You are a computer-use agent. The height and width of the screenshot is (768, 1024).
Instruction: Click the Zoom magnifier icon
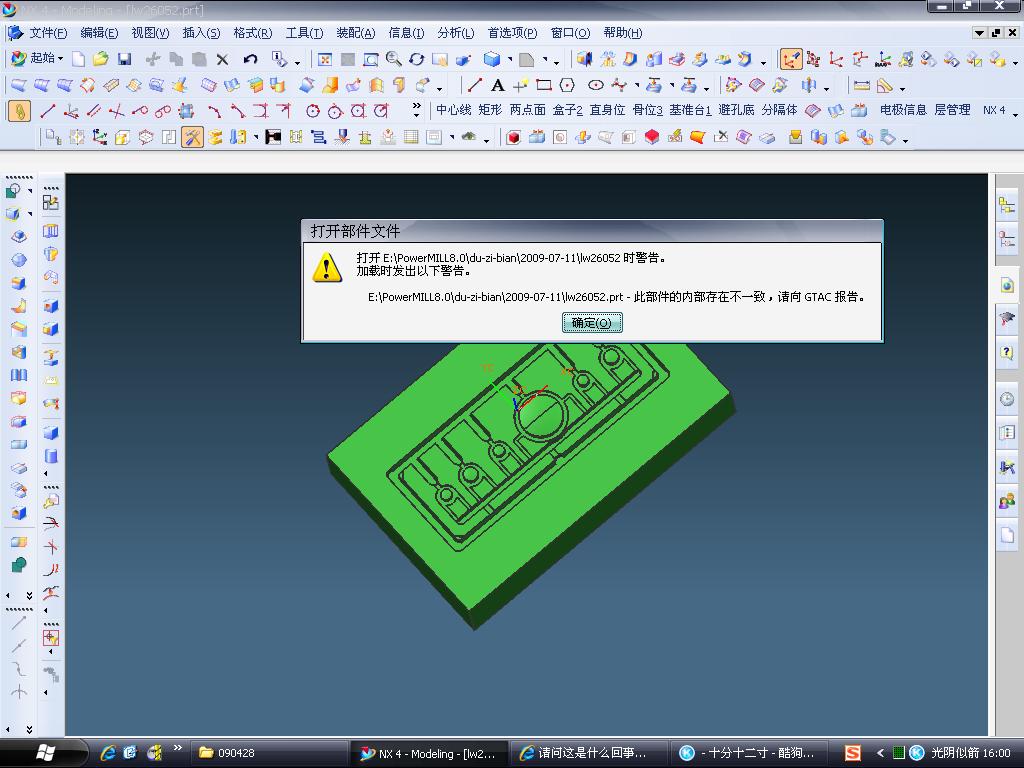394,59
